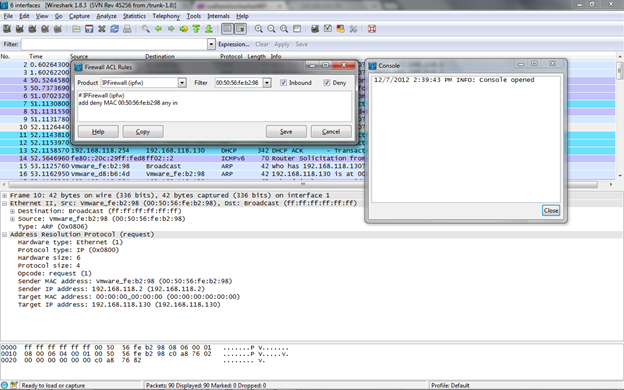Open the Product dropdown in Firewall ACL Rules
The width and height of the screenshot is (624, 390).
182,83
